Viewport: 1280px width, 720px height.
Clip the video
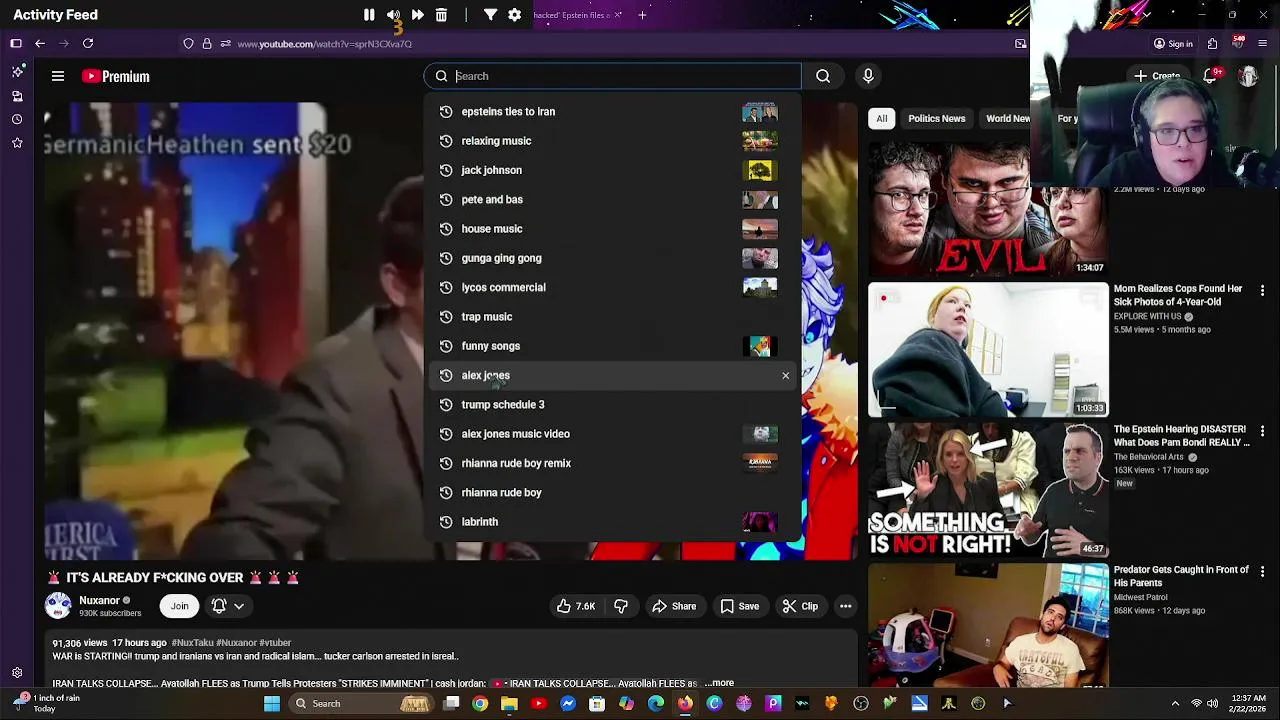coord(800,606)
